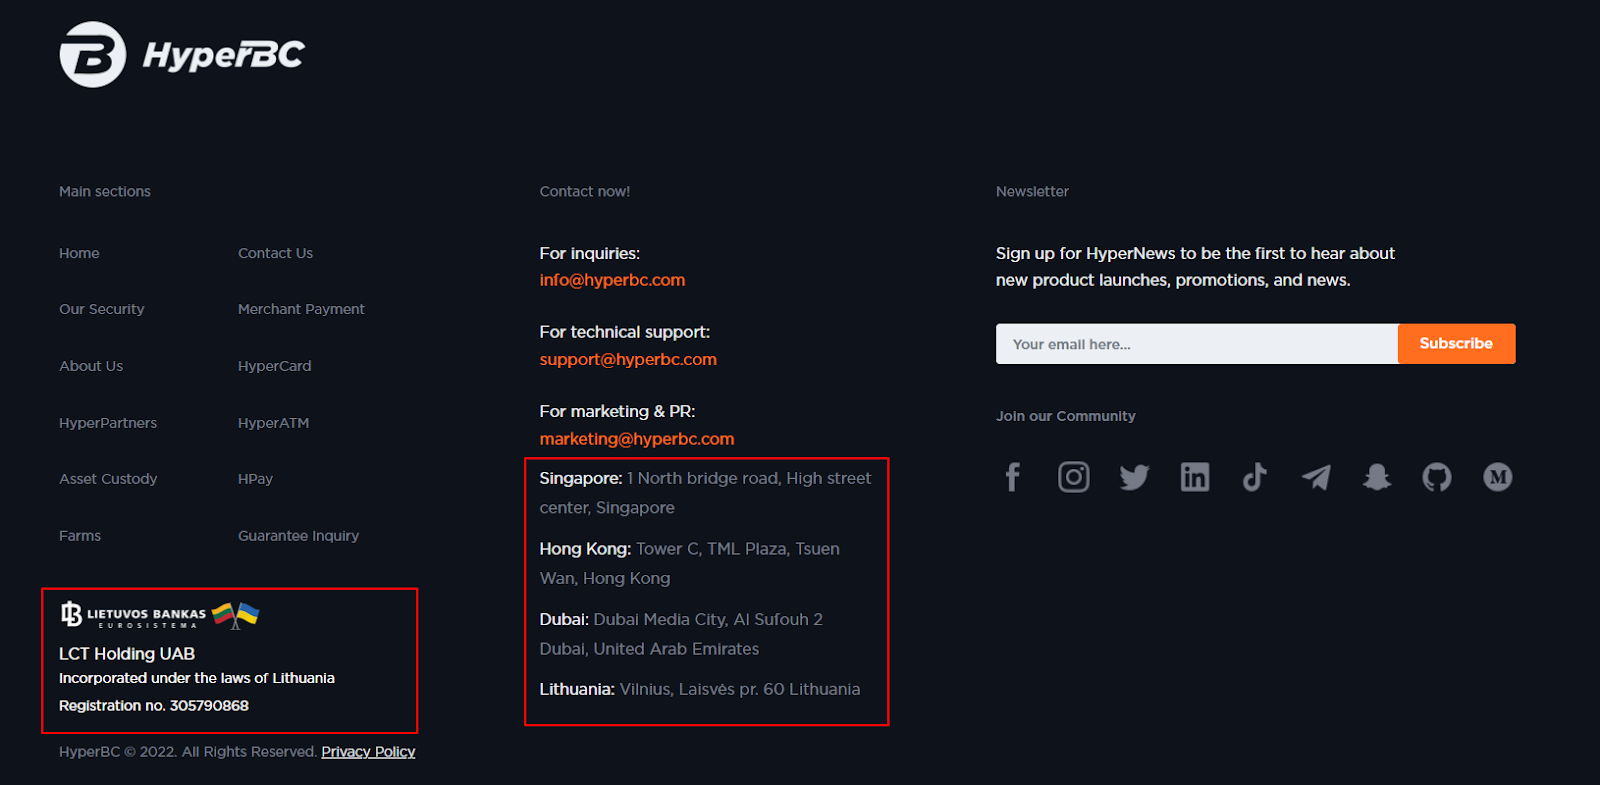This screenshot has height=785, width=1600.
Task: Open the LinkedIn community icon
Action: pos(1195,477)
